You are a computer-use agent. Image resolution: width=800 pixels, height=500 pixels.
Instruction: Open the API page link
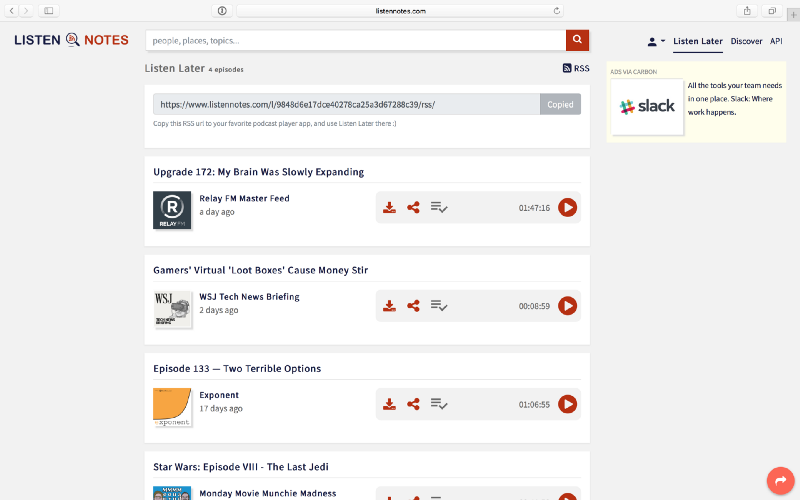coord(776,41)
